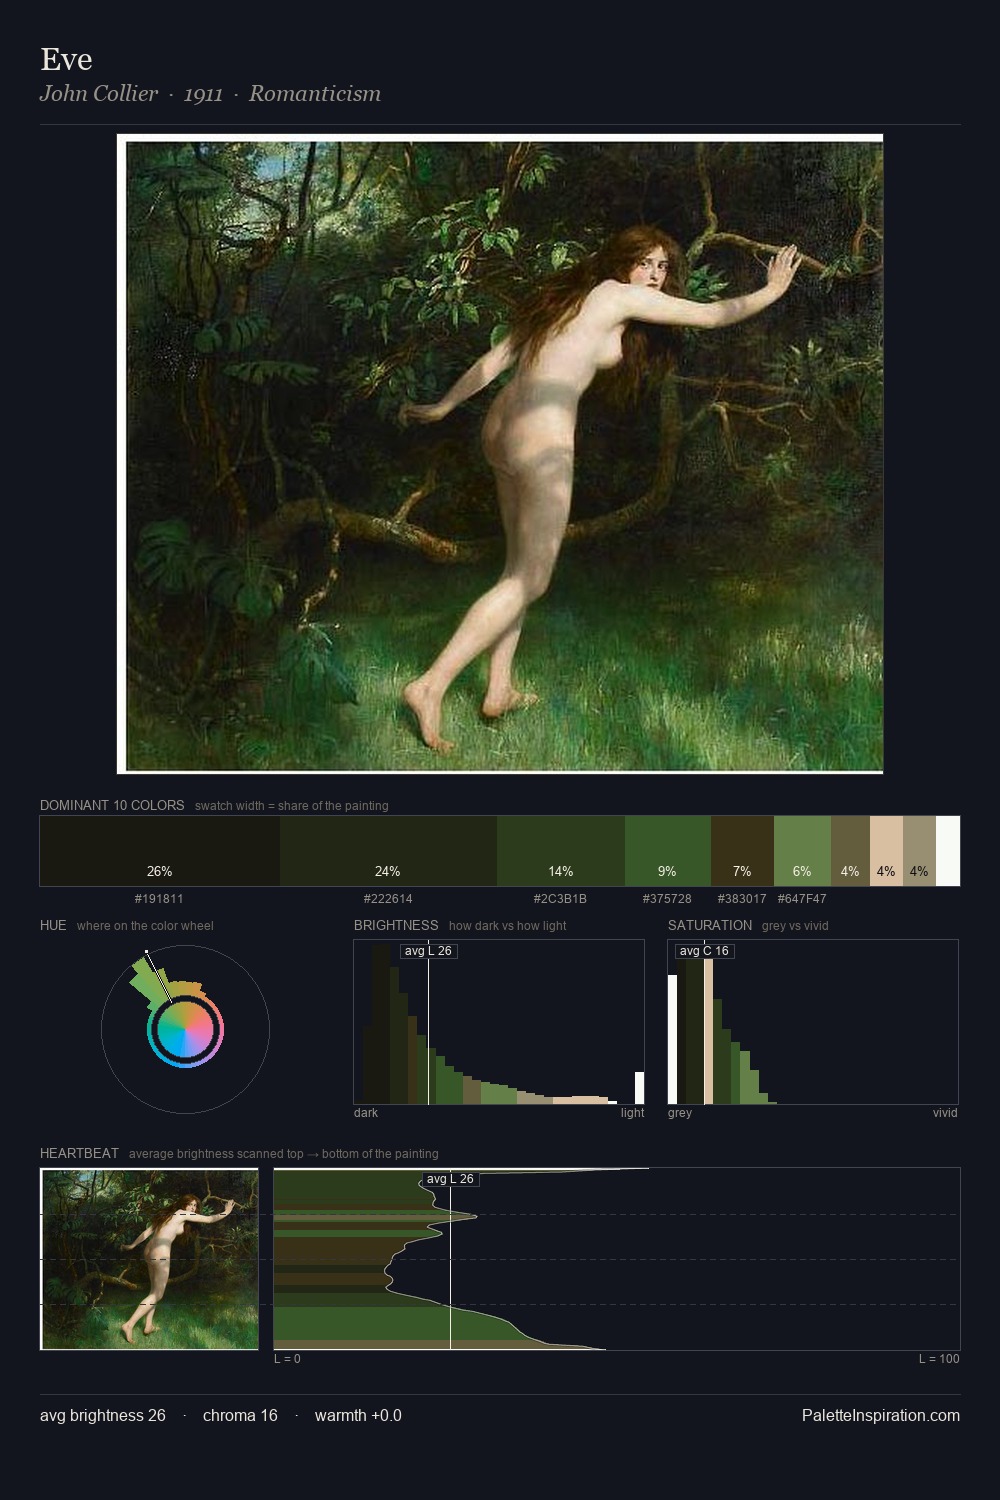
Task: Click the 'avg C 16' label
Action: (704, 951)
